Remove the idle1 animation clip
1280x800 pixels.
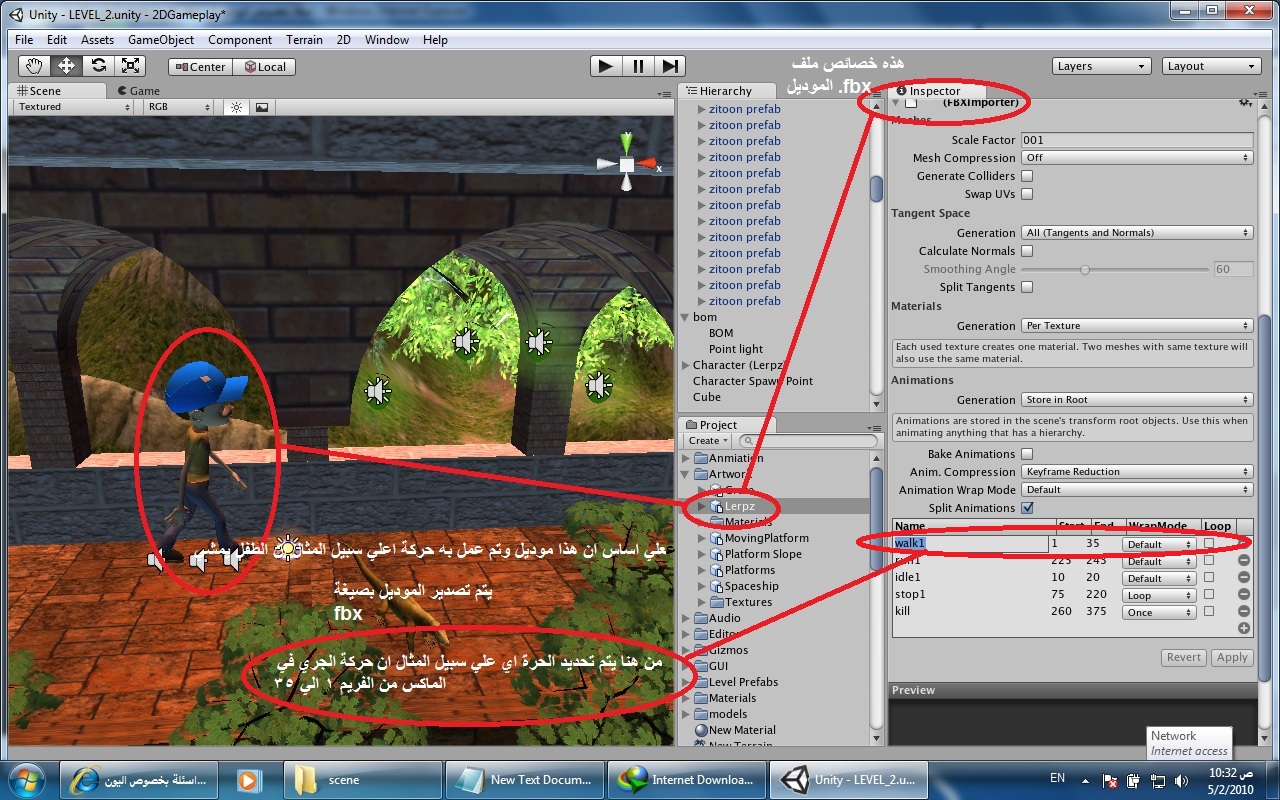(x=1244, y=578)
